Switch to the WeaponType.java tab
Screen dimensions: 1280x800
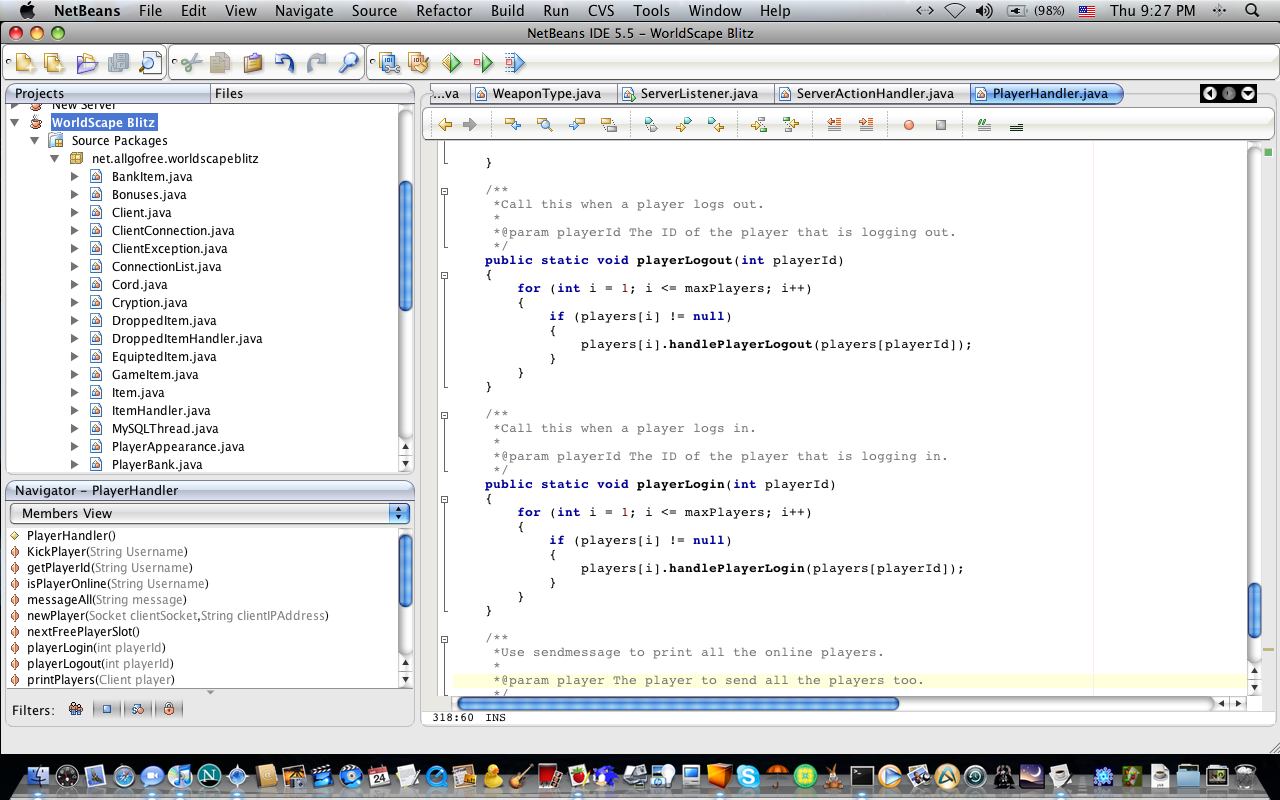click(x=546, y=93)
